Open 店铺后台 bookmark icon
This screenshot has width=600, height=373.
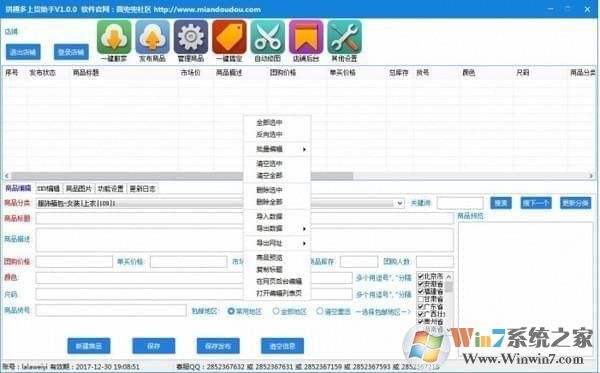point(306,37)
